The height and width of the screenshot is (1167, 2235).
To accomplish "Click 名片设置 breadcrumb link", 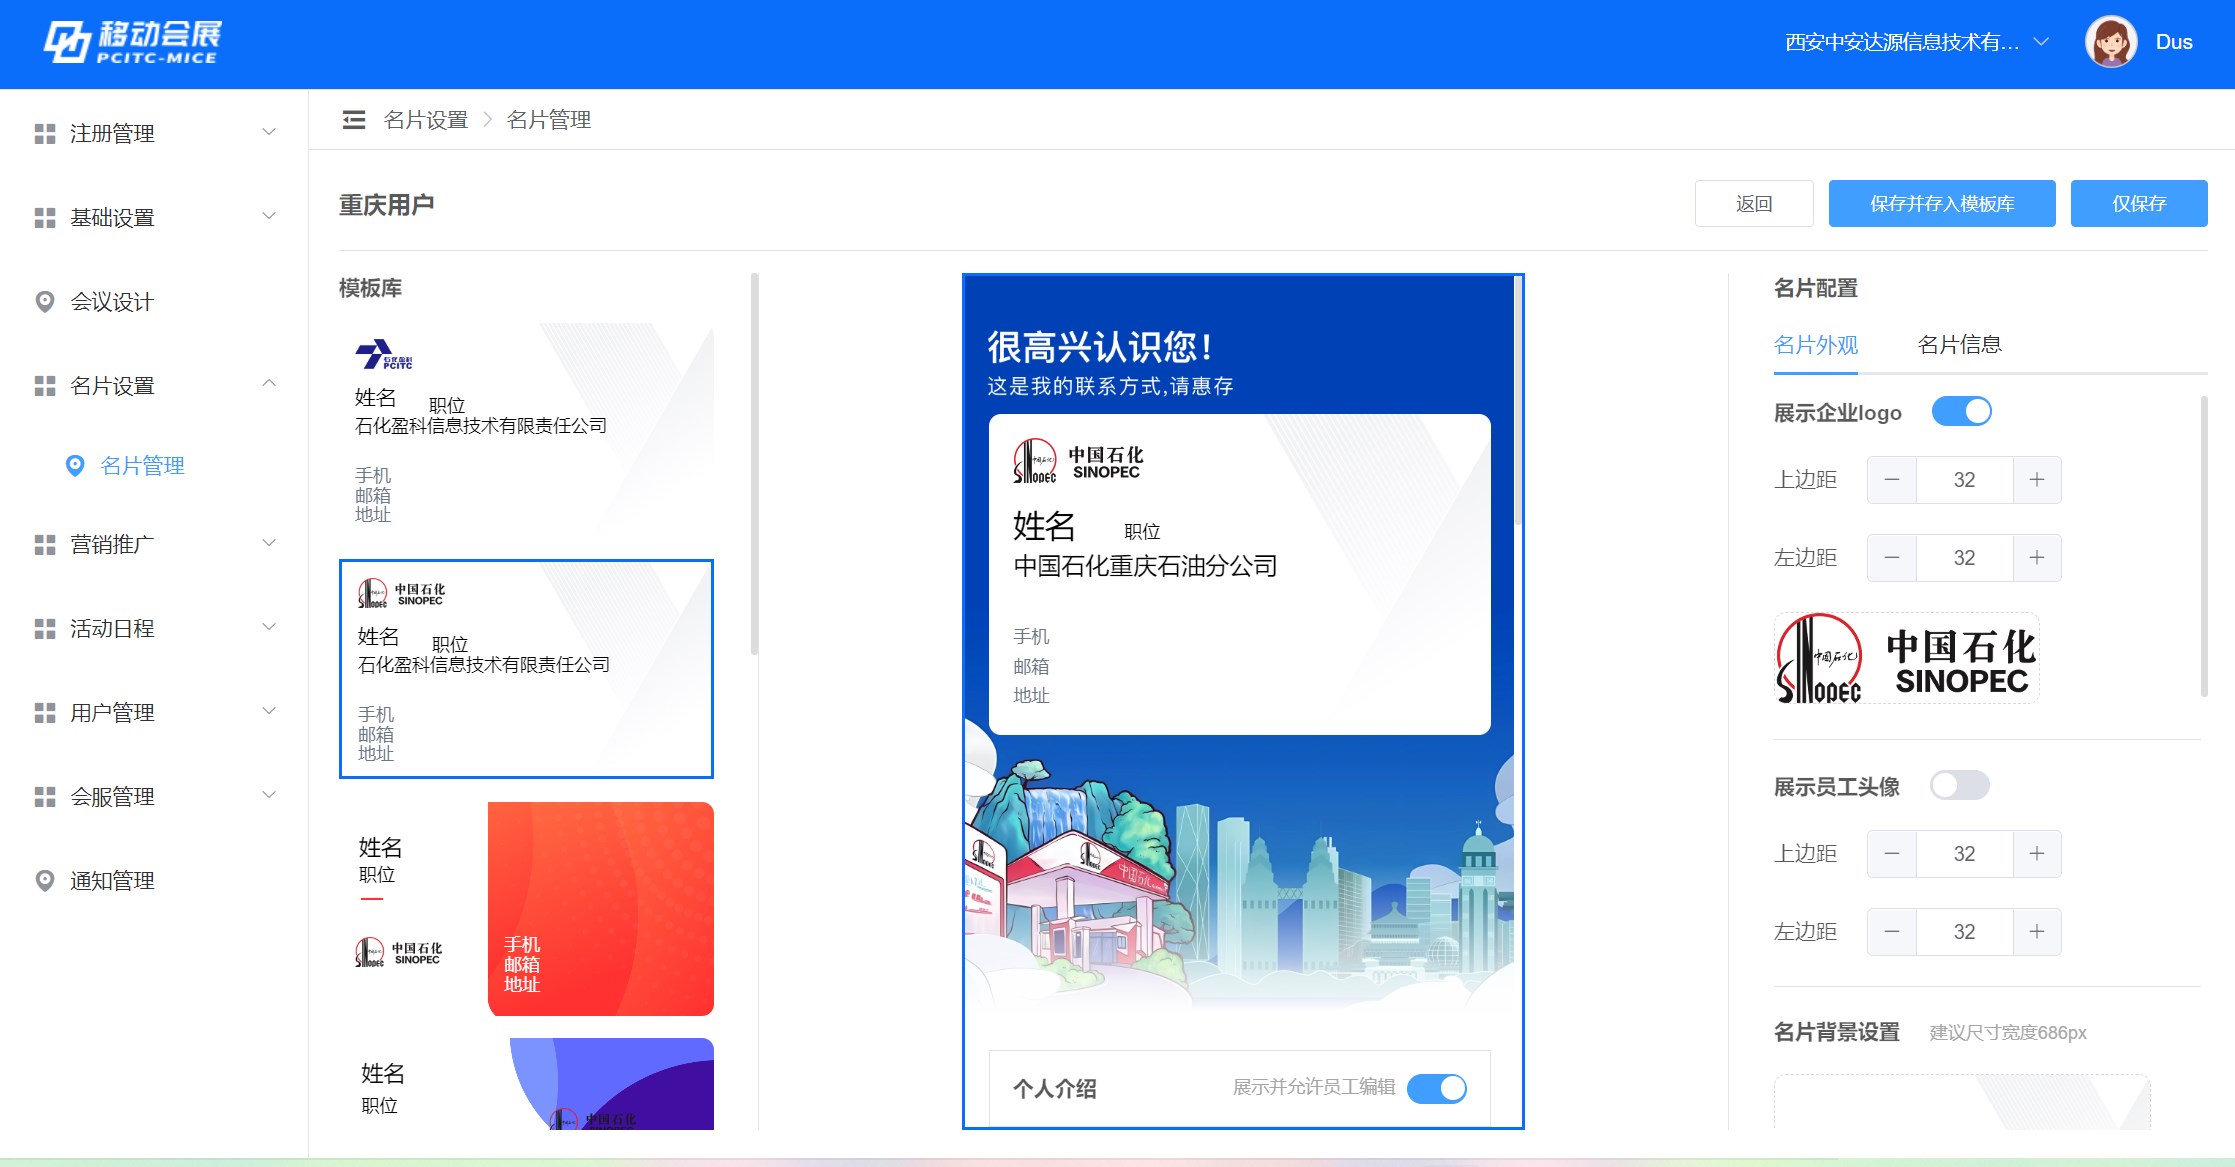I will (x=426, y=120).
